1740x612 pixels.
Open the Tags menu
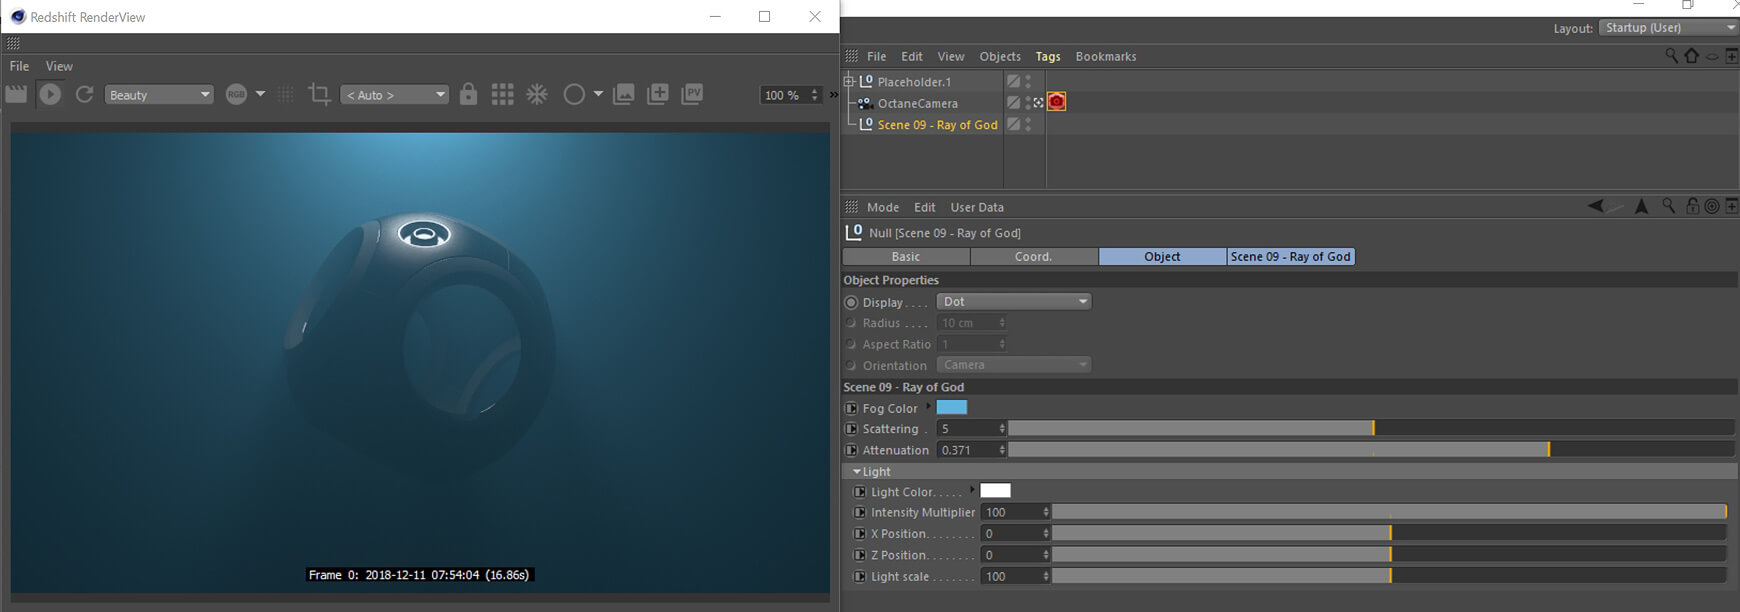pos(1048,56)
